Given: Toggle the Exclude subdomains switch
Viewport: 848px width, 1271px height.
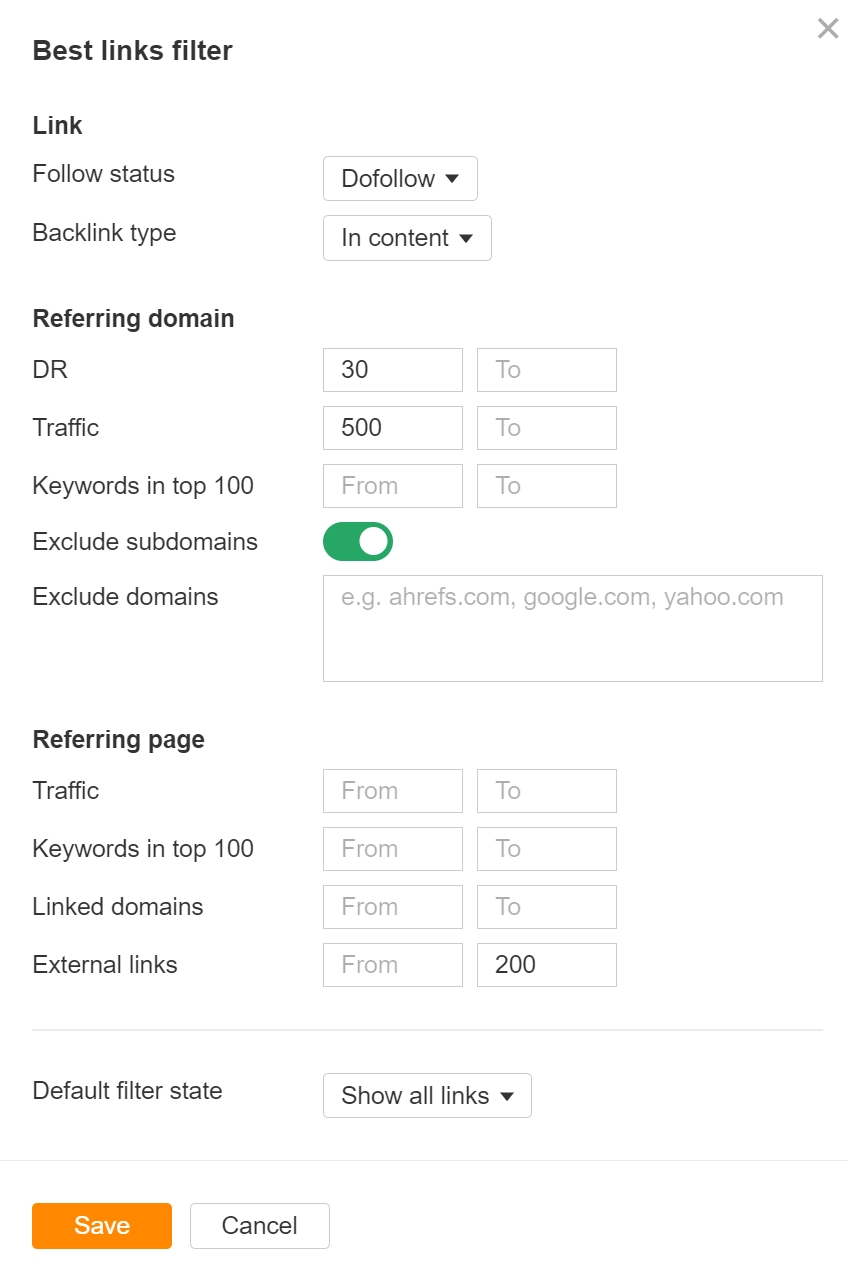Looking at the screenshot, I should 358,542.
